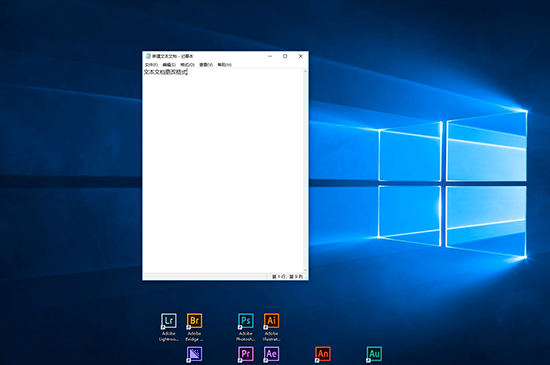Minimize the Notepad window

(270, 56)
